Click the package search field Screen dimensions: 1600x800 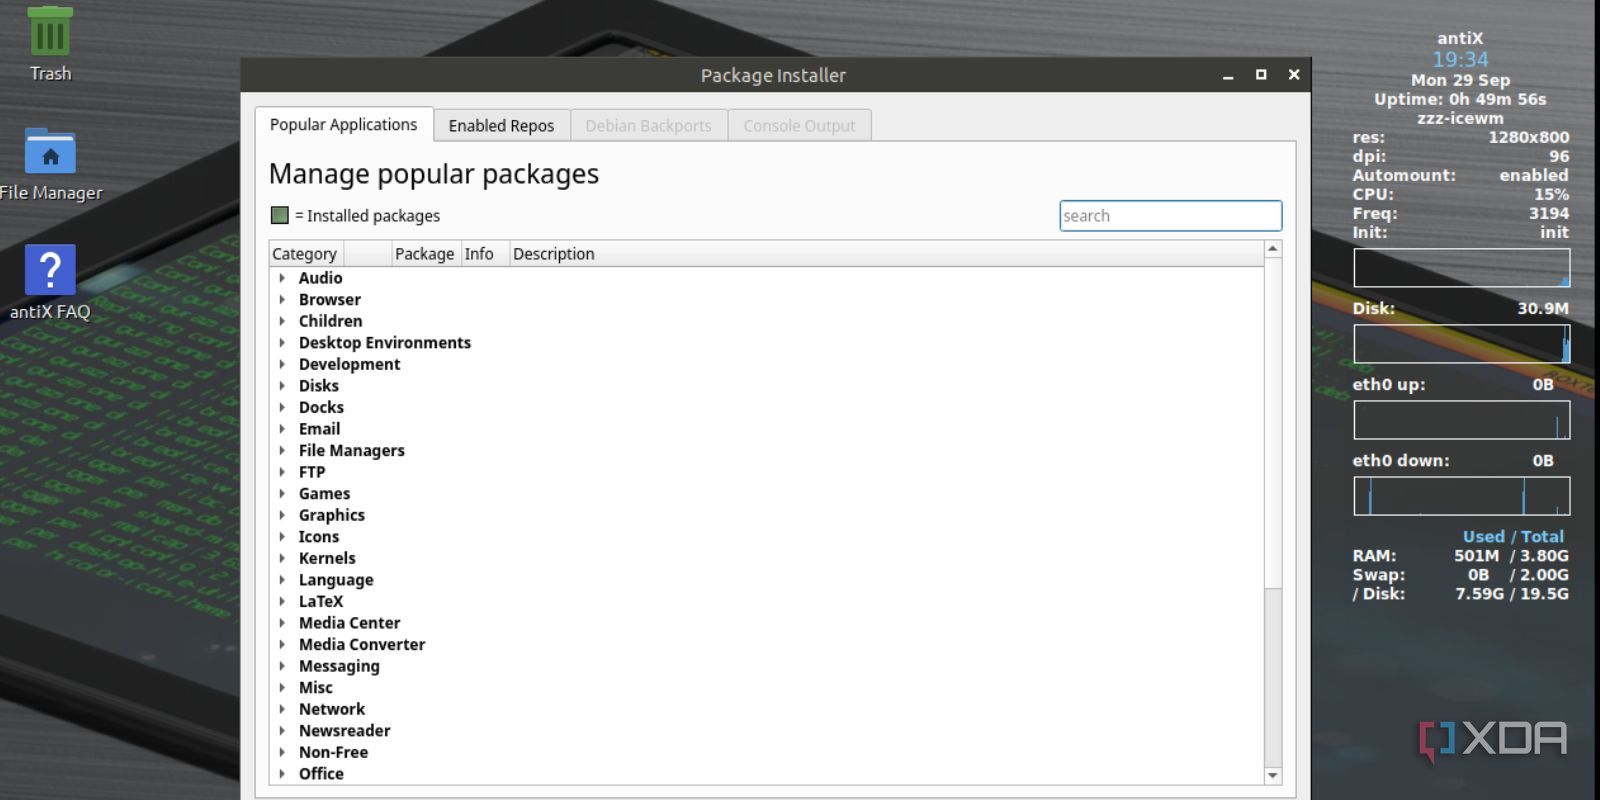pos(1170,216)
